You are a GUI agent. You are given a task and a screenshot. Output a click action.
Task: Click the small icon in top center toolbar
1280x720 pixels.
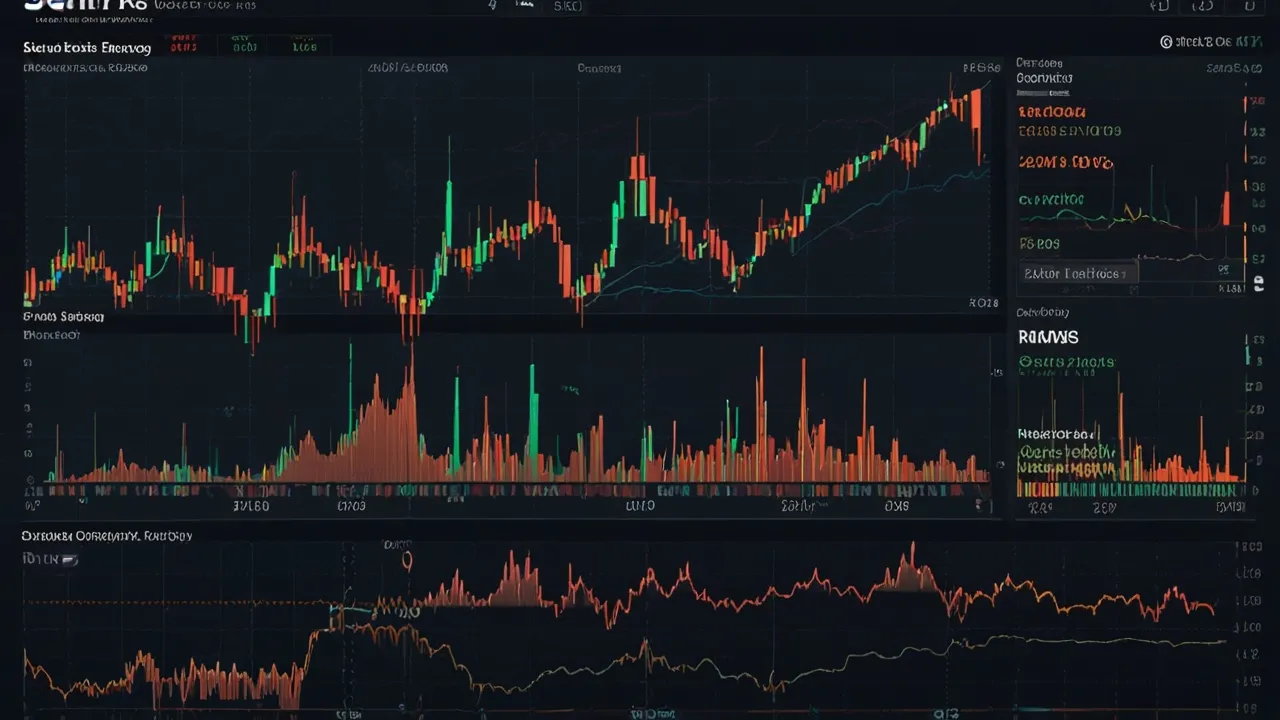[492, 6]
